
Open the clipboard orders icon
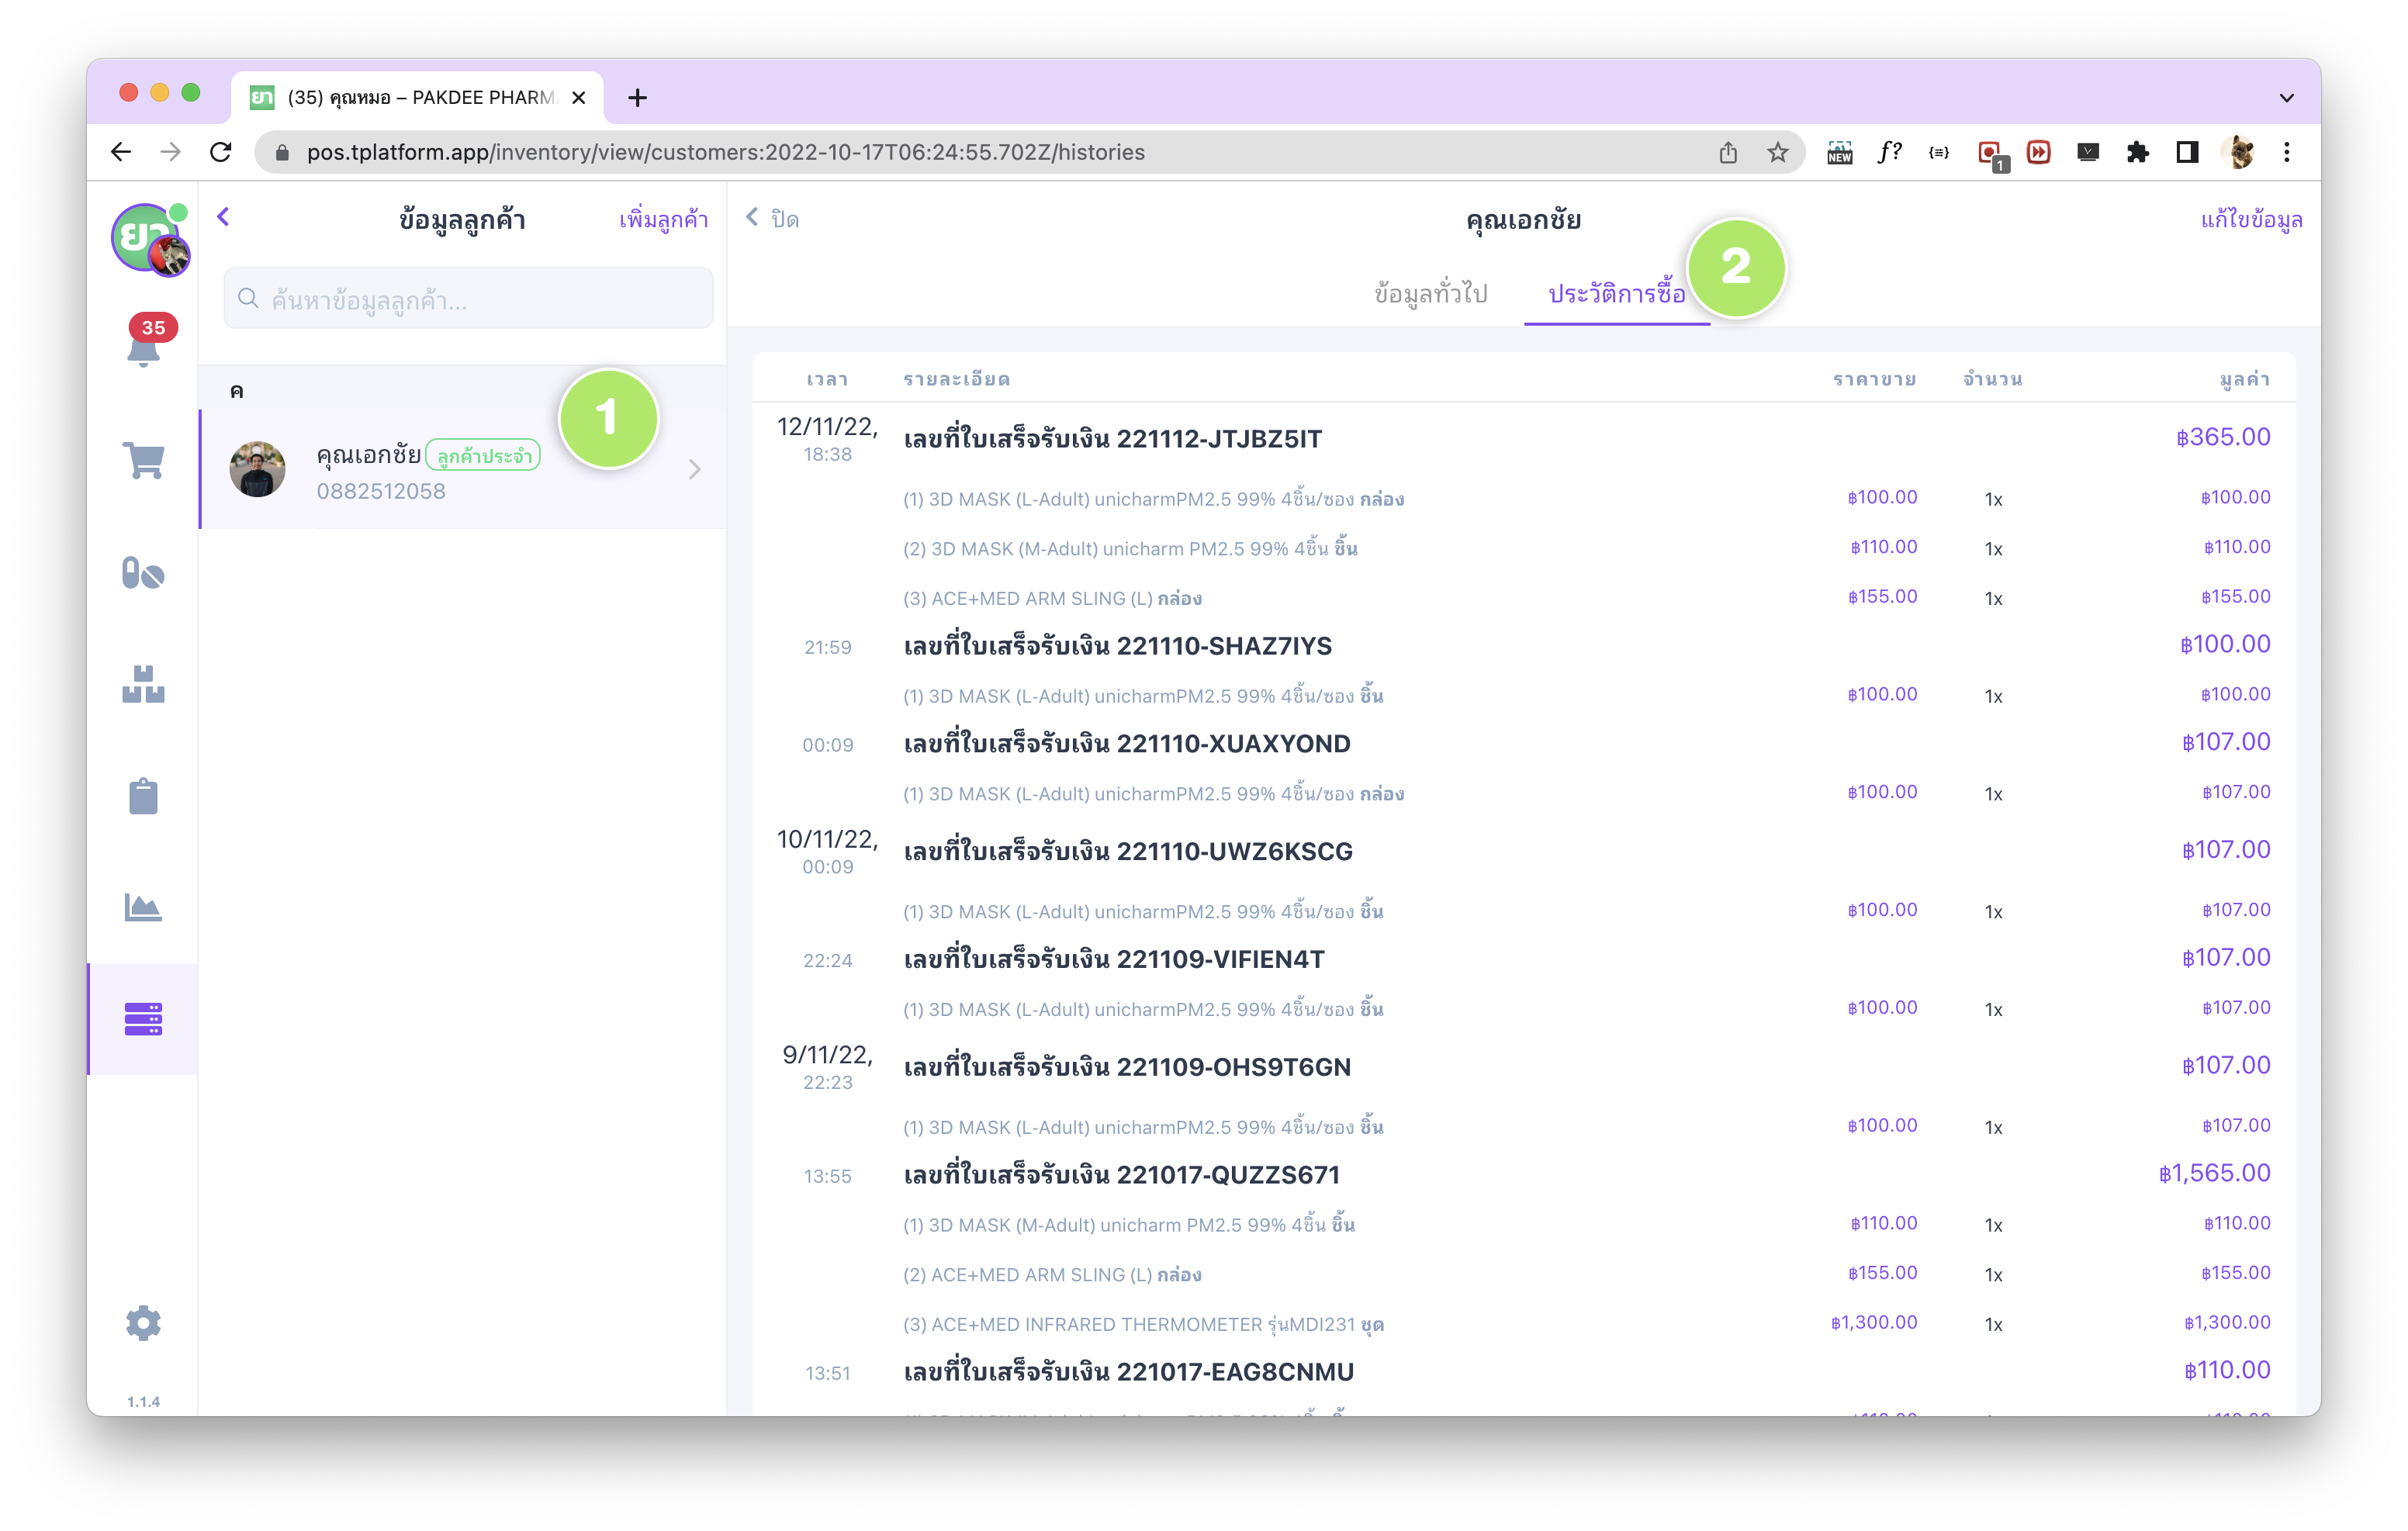[143, 797]
